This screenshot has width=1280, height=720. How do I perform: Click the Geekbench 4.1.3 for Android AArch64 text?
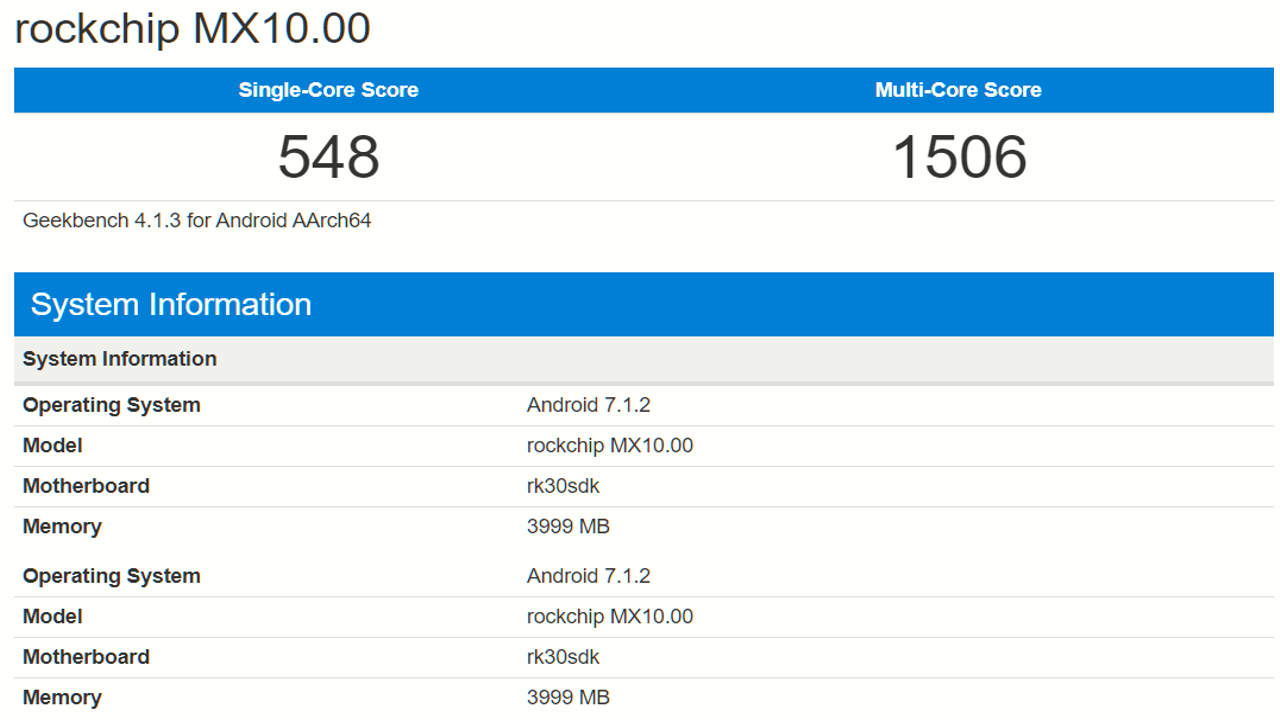click(197, 220)
